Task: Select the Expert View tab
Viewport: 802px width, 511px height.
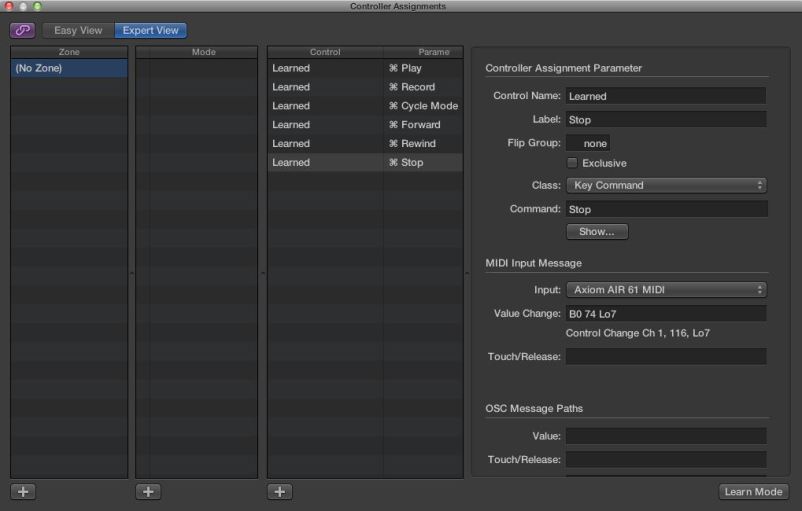Action: pos(150,30)
